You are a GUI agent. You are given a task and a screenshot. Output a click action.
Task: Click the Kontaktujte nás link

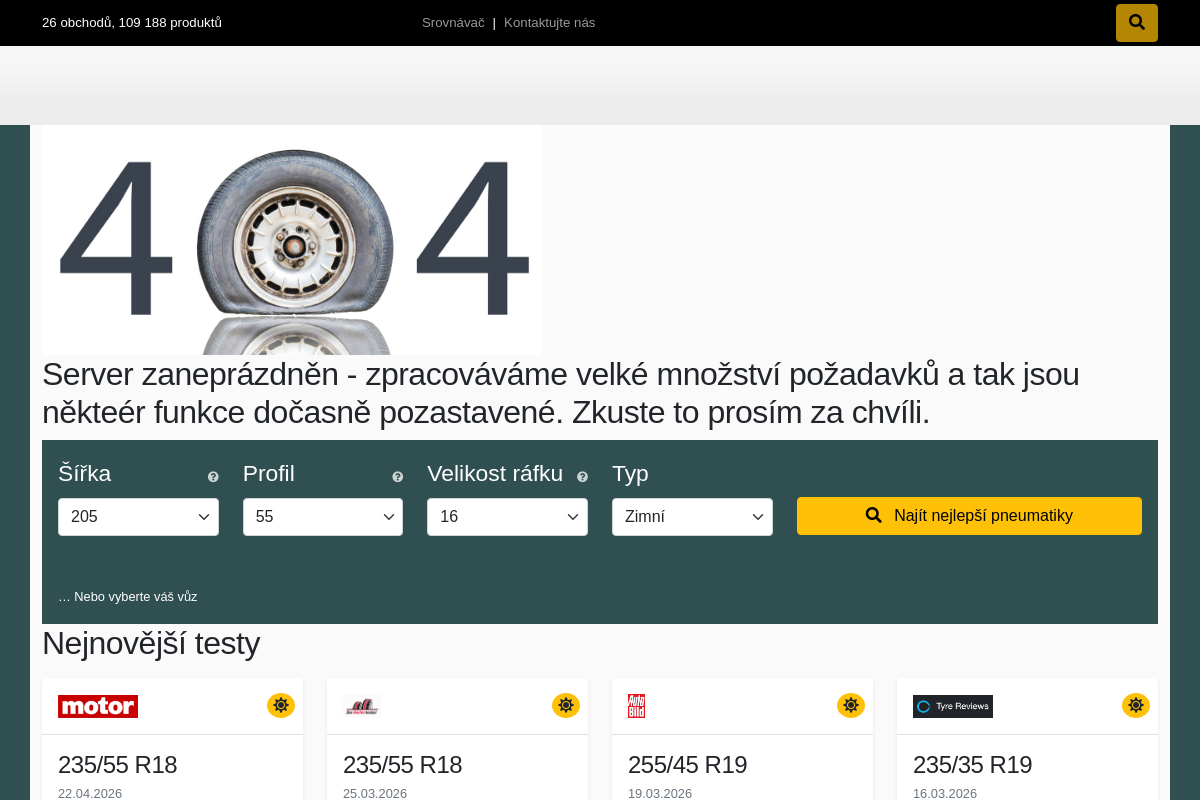click(x=549, y=23)
